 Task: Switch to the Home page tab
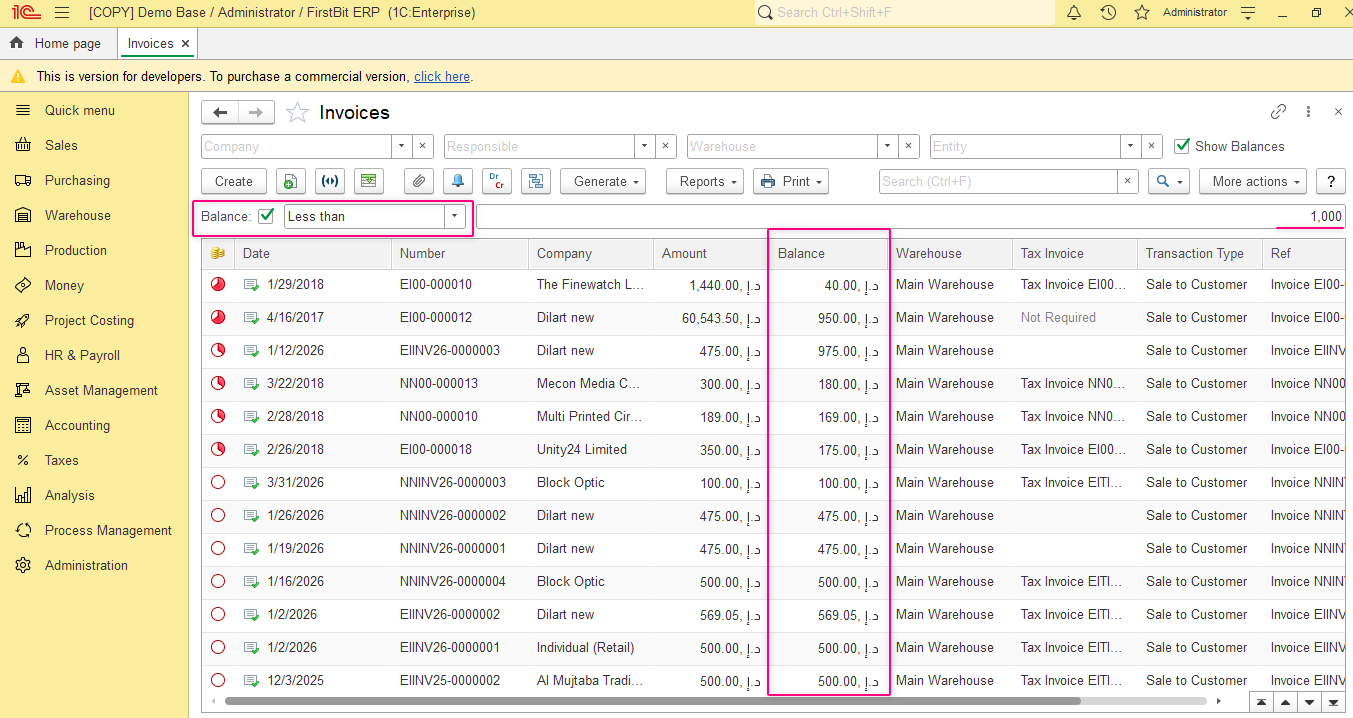click(56, 43)
